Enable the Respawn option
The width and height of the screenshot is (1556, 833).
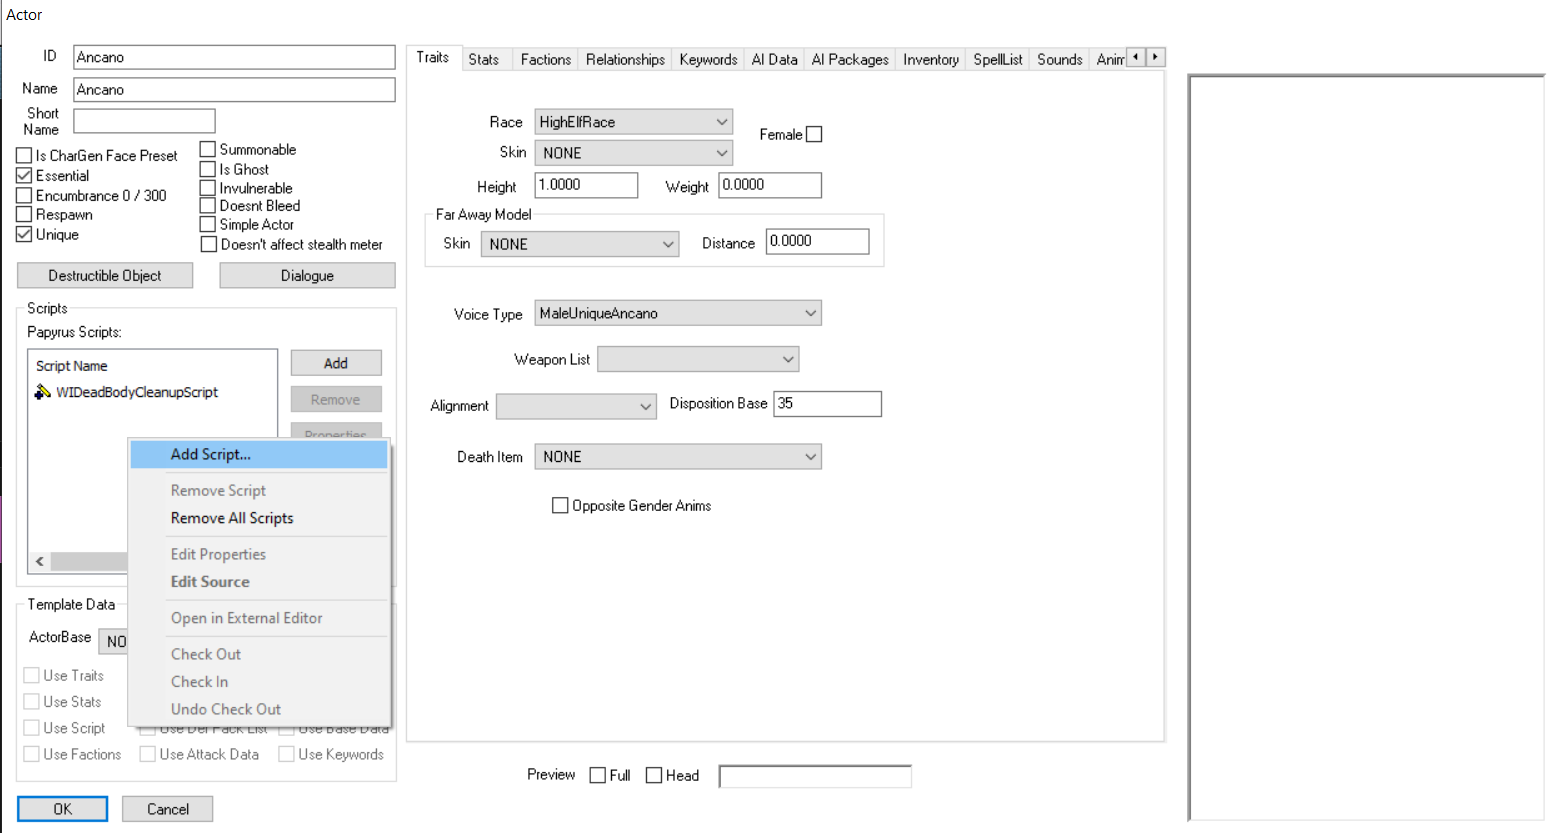23,214
